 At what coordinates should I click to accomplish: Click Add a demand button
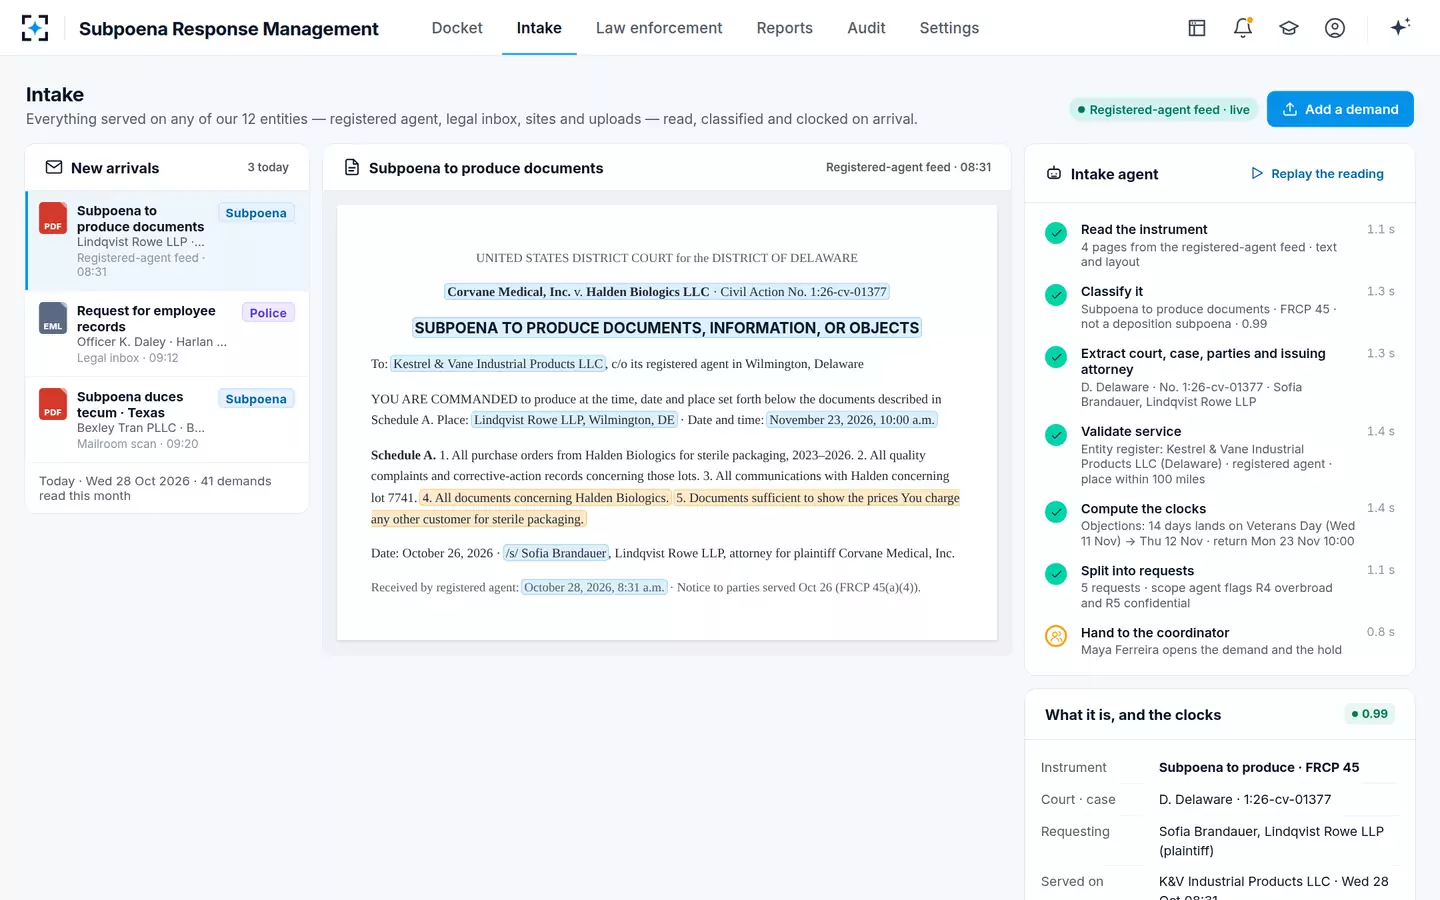click(x=1340, y=109)
